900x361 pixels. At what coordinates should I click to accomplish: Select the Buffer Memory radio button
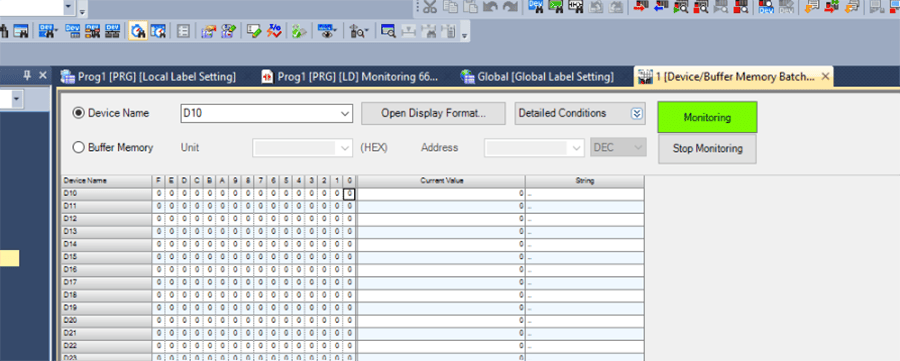(79, 147)
